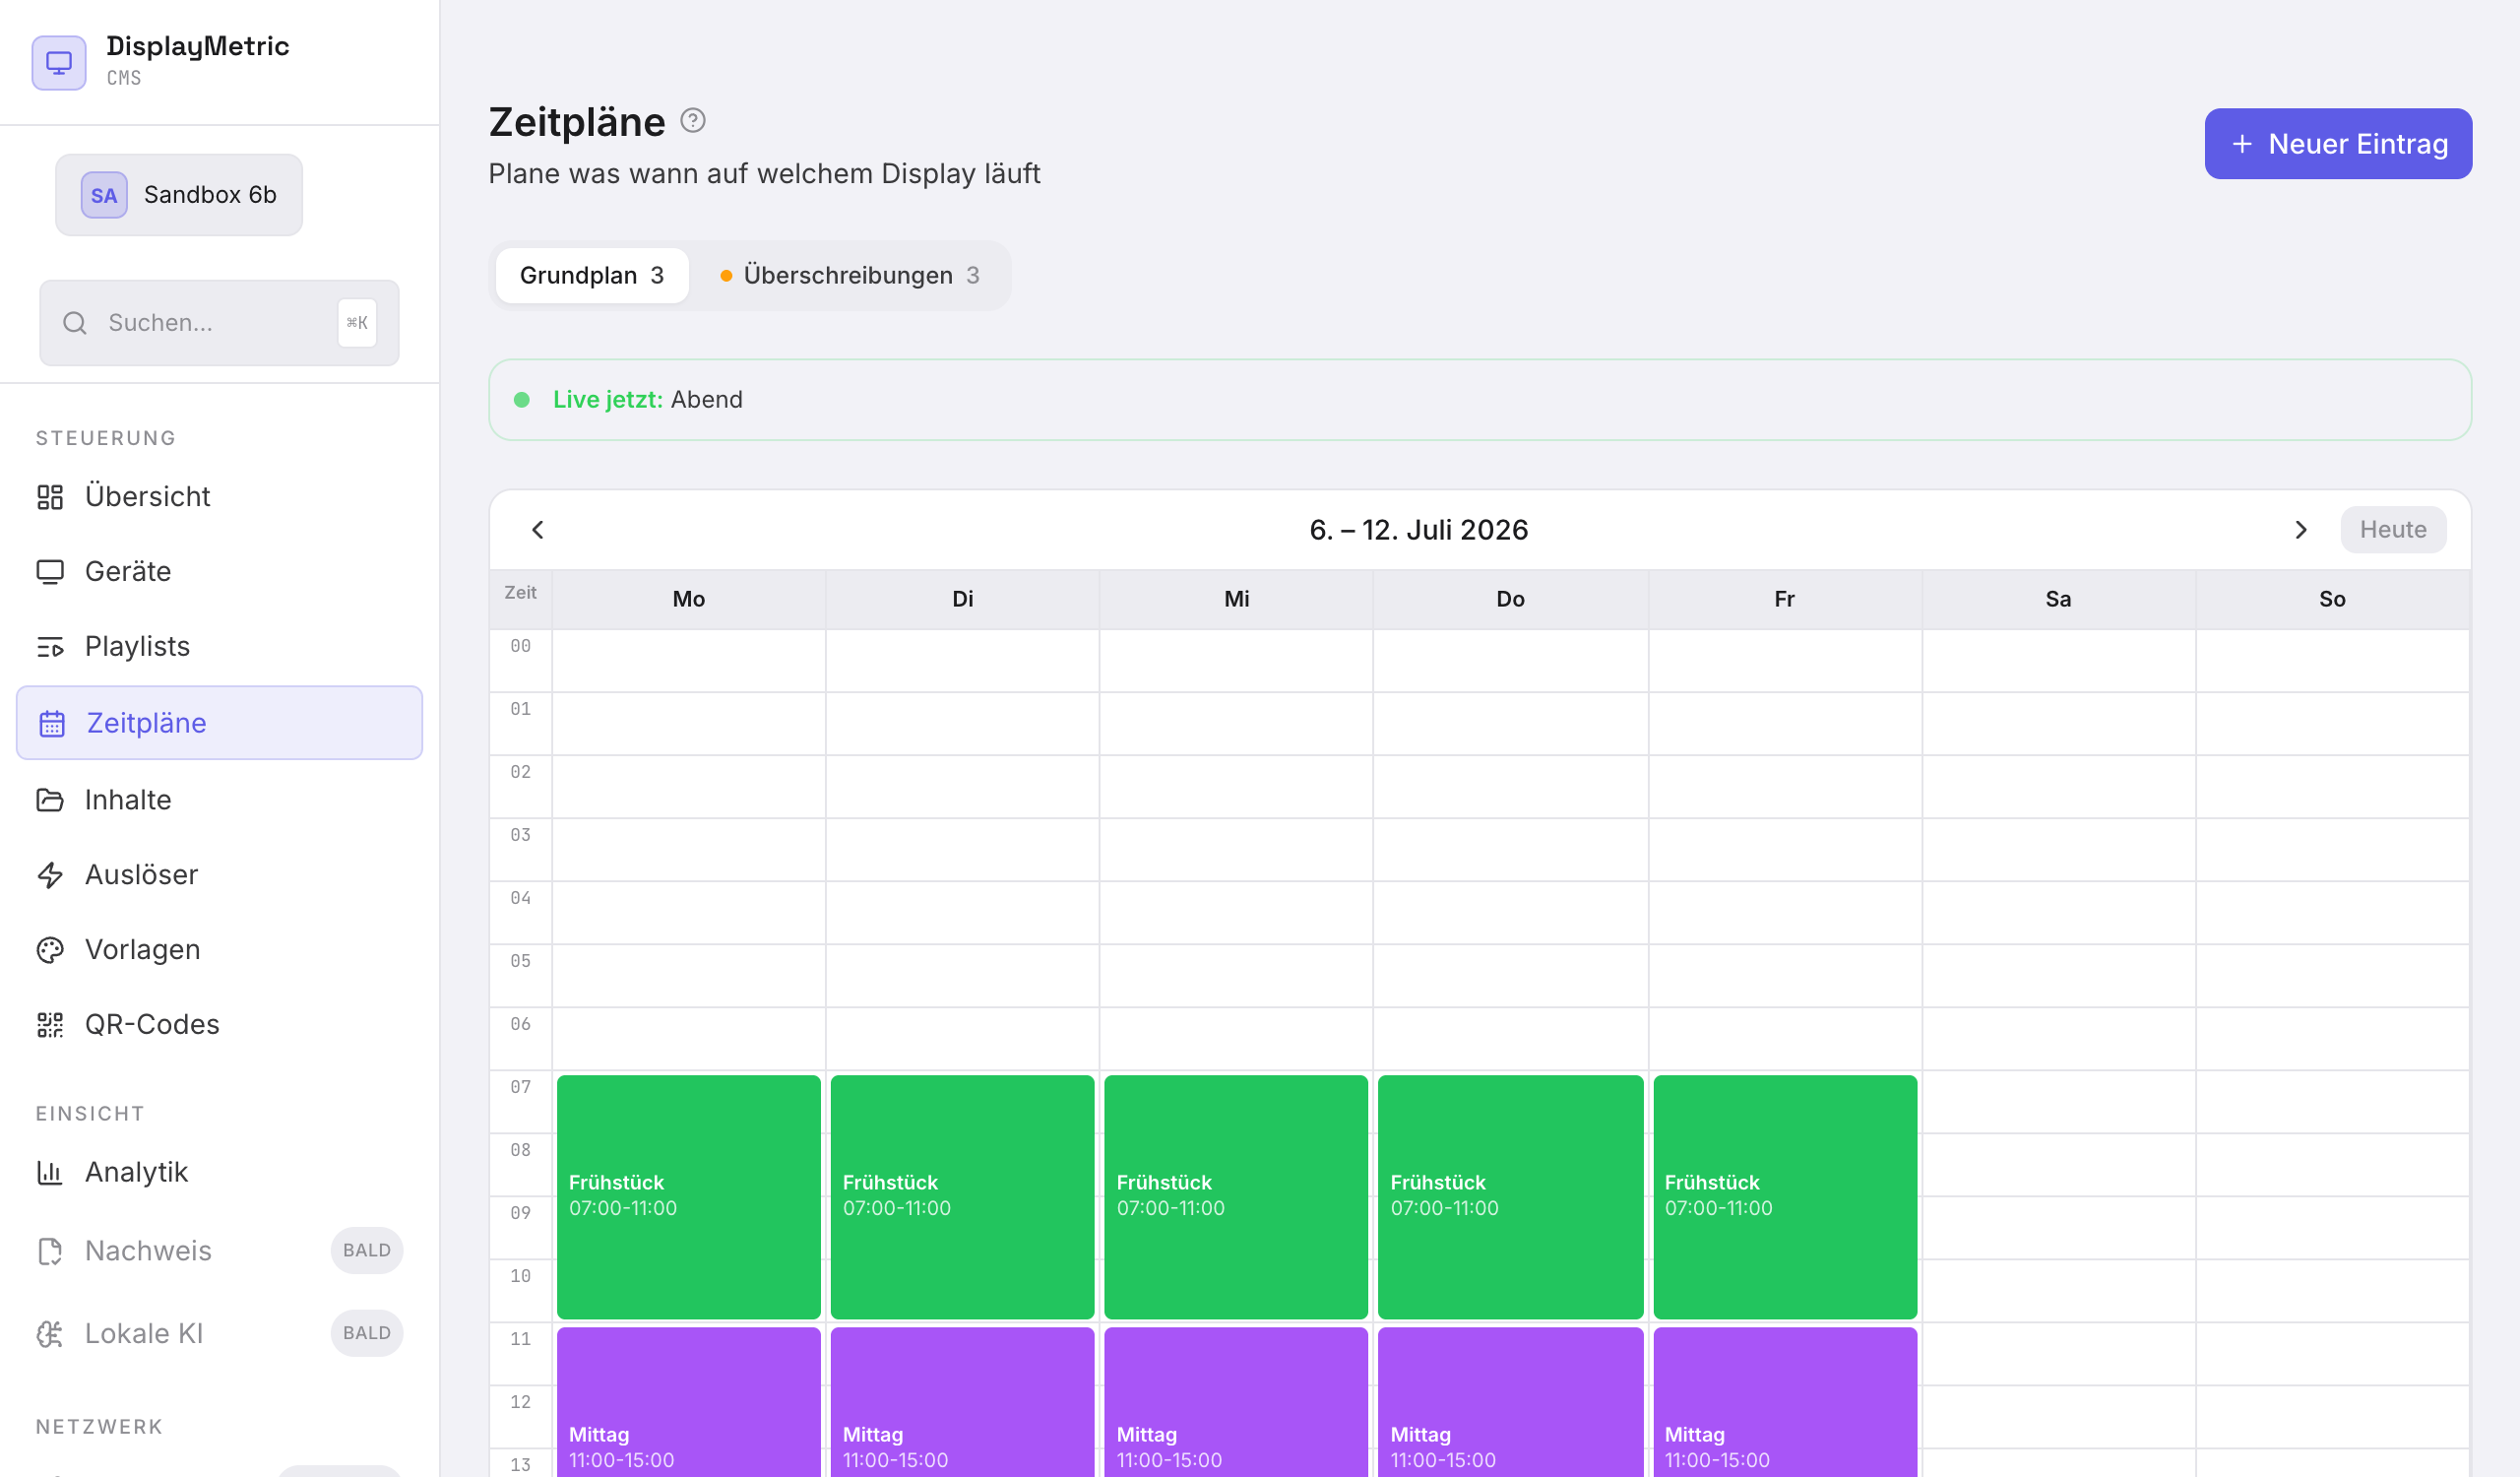The height and width of the screenshot is (1477, 2520).
Task: Click the QR-Codes icon
Action: coord(50,1025)
